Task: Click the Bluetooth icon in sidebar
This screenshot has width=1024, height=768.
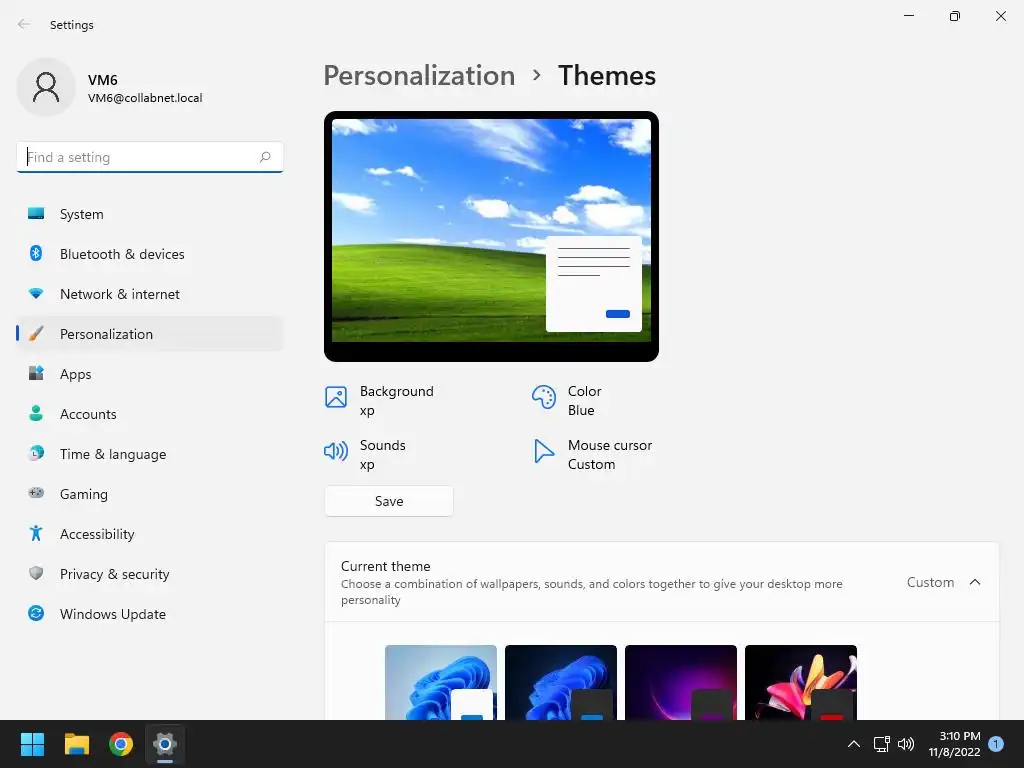Action: [36, 253]
